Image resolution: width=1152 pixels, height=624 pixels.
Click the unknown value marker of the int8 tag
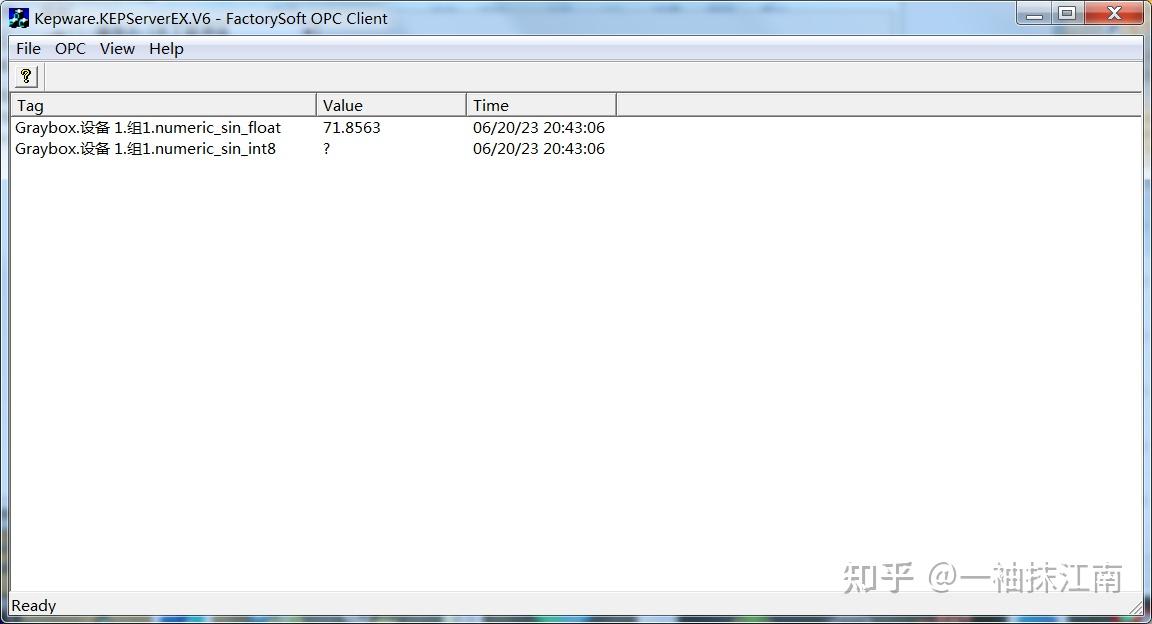(325, 148)
